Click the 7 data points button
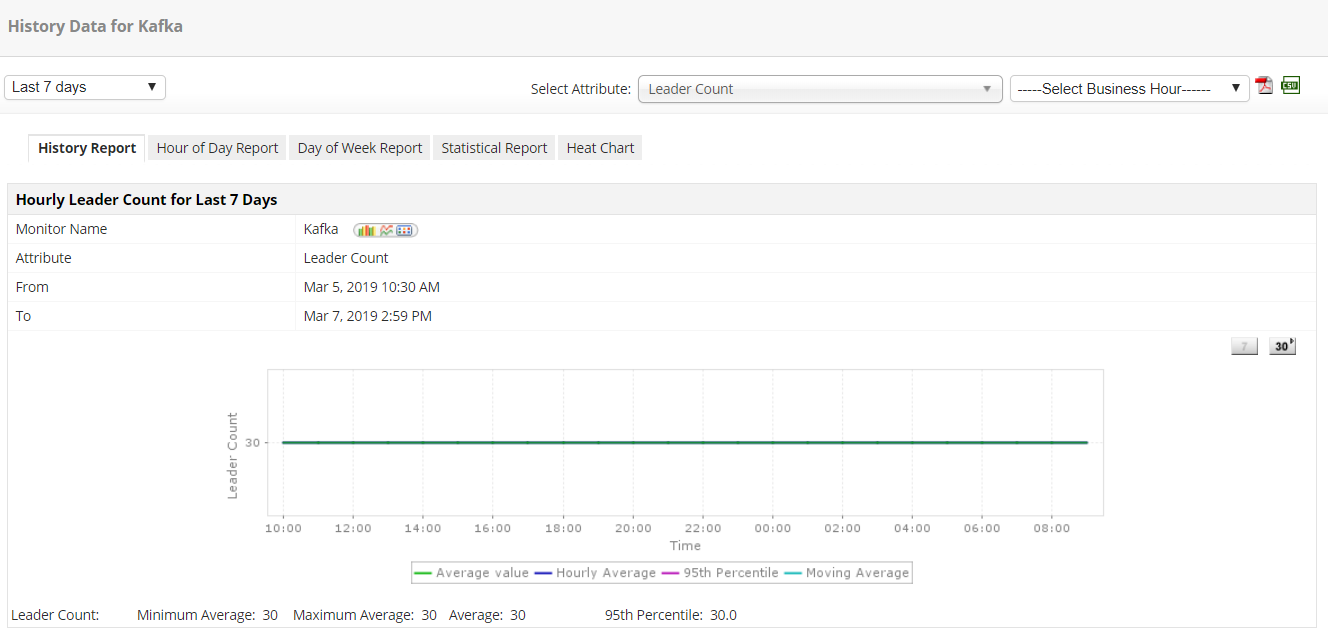Image resolution: width=1328 pixels, height=632 pixels. [x=1244, y=345]
